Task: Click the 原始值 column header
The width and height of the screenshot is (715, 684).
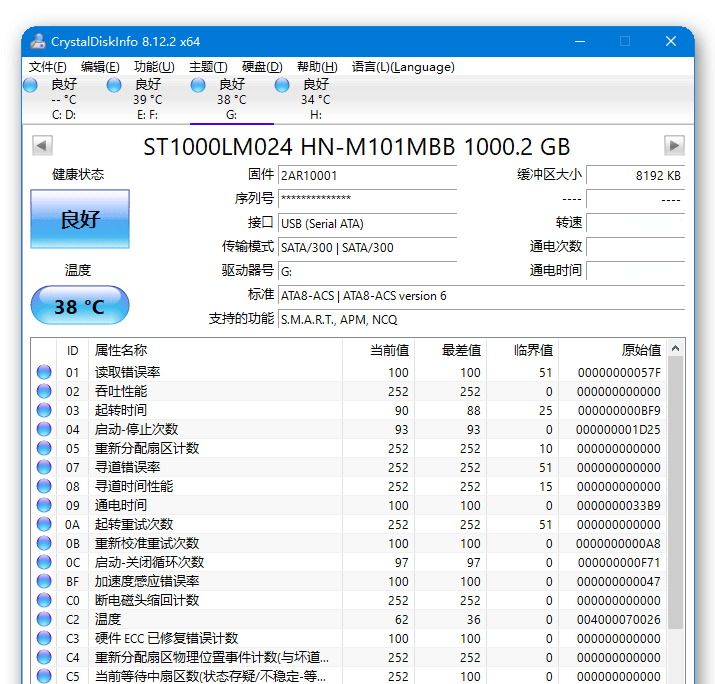Action: coord(612,350)
